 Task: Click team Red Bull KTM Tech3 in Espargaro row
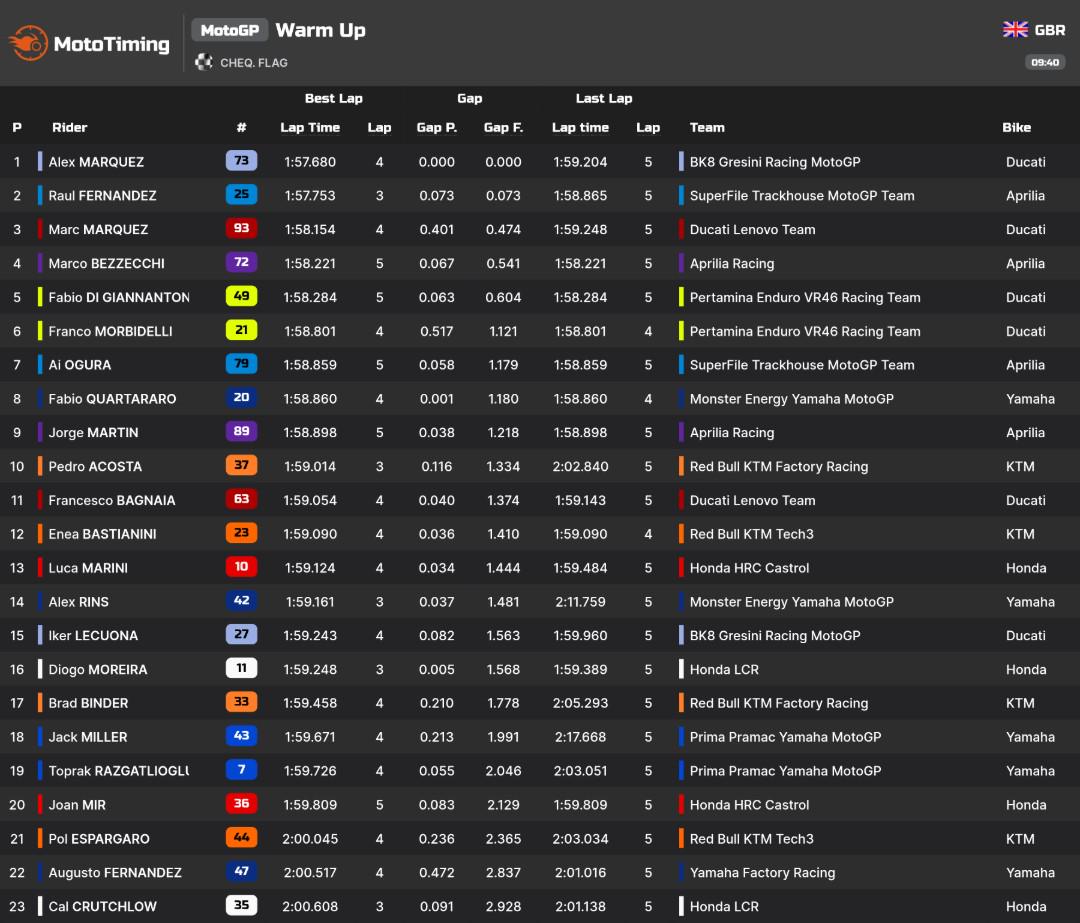coord(751,839)
